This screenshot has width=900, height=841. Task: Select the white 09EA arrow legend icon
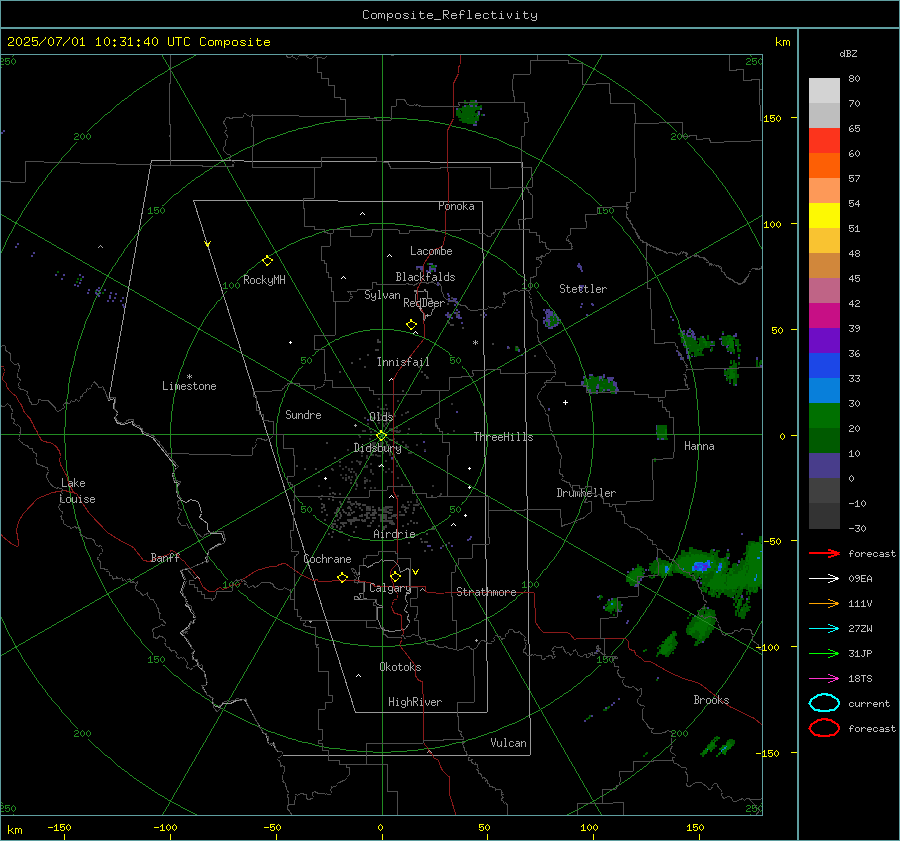(824, 579)
